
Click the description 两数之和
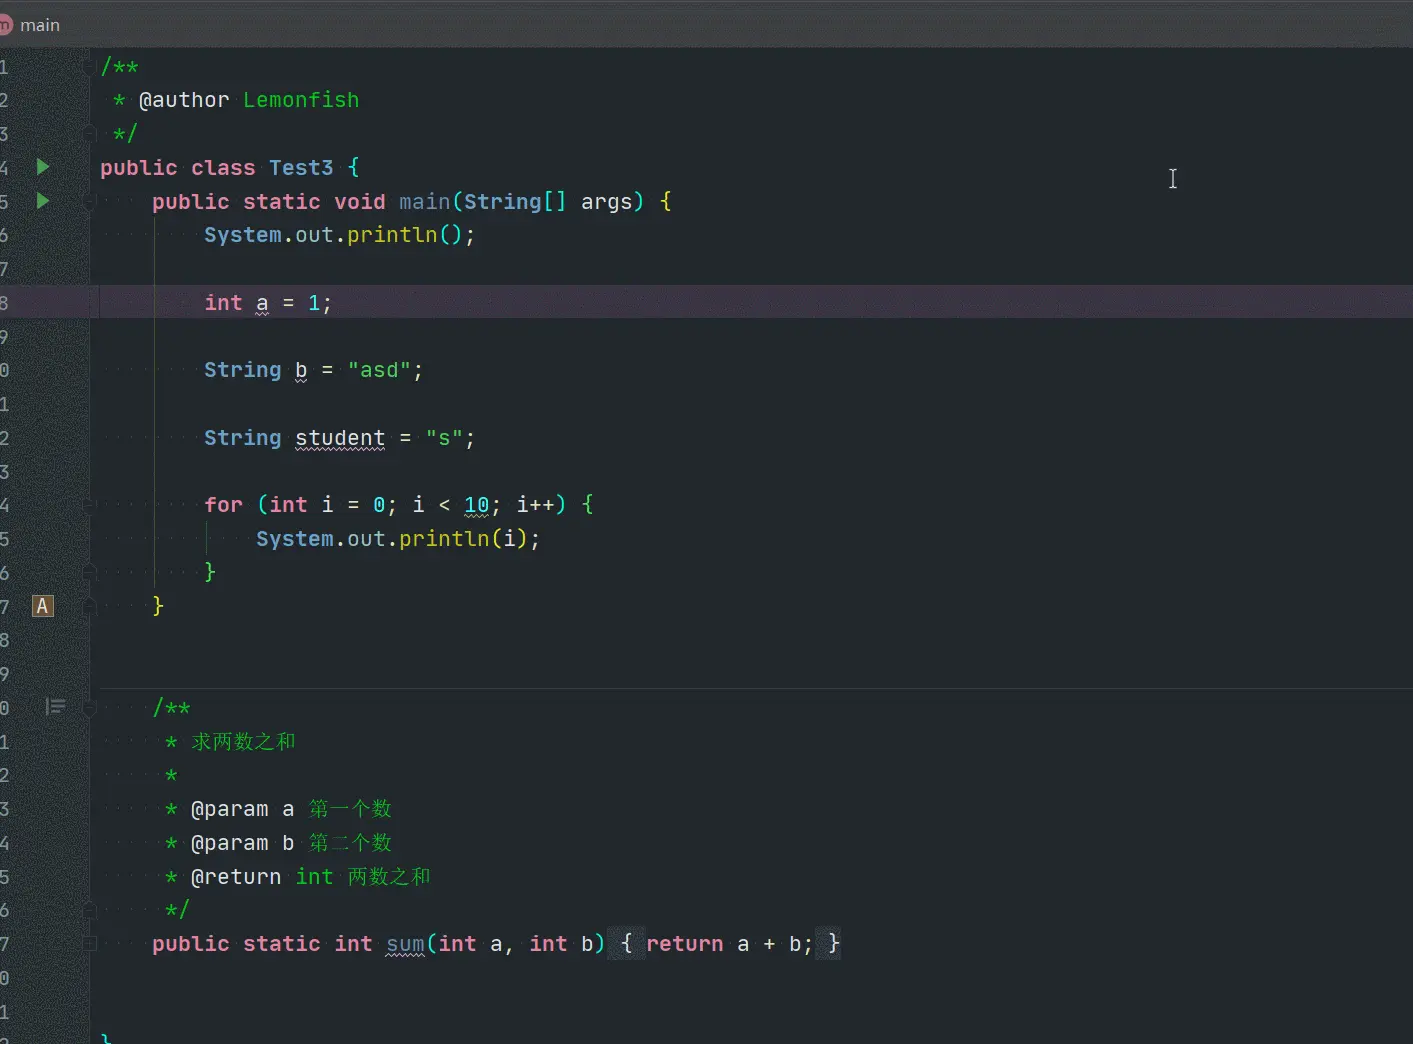389,877
